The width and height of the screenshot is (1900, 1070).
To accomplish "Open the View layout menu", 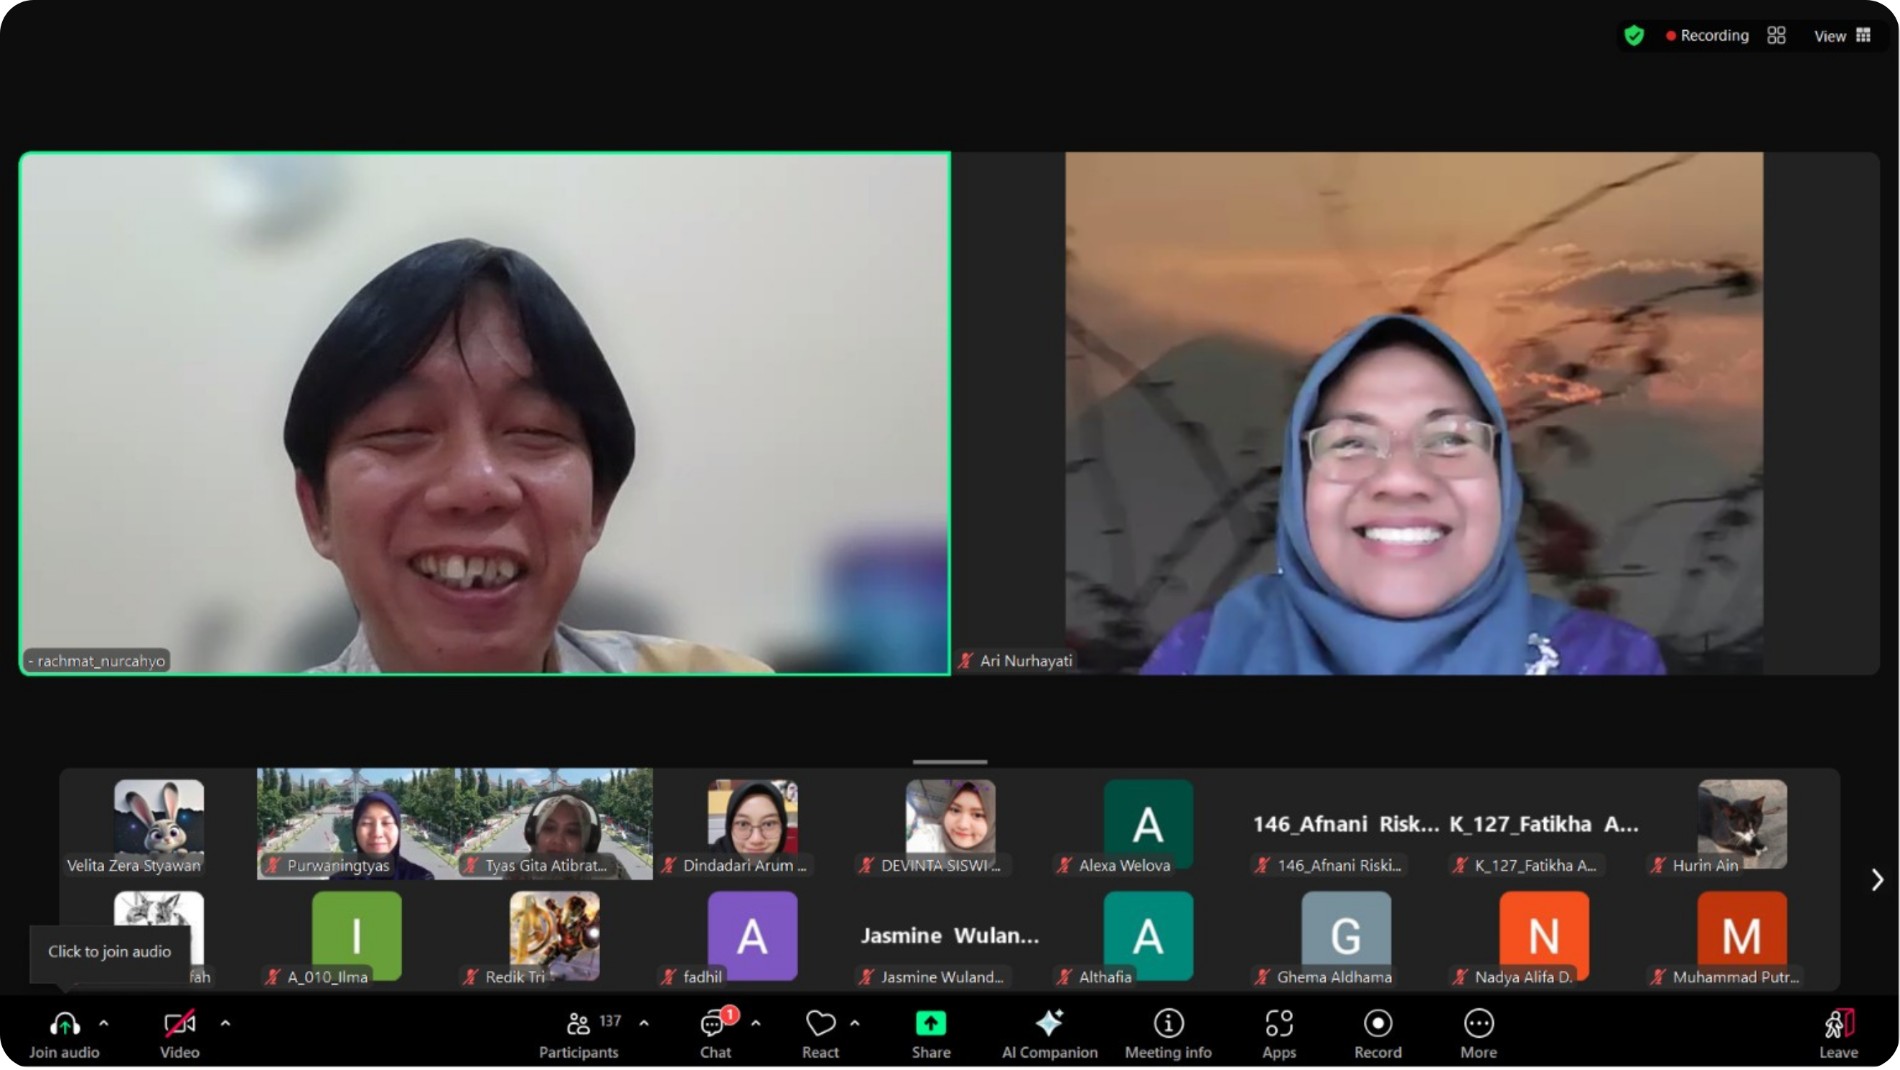I will (x=1842, y=36).
